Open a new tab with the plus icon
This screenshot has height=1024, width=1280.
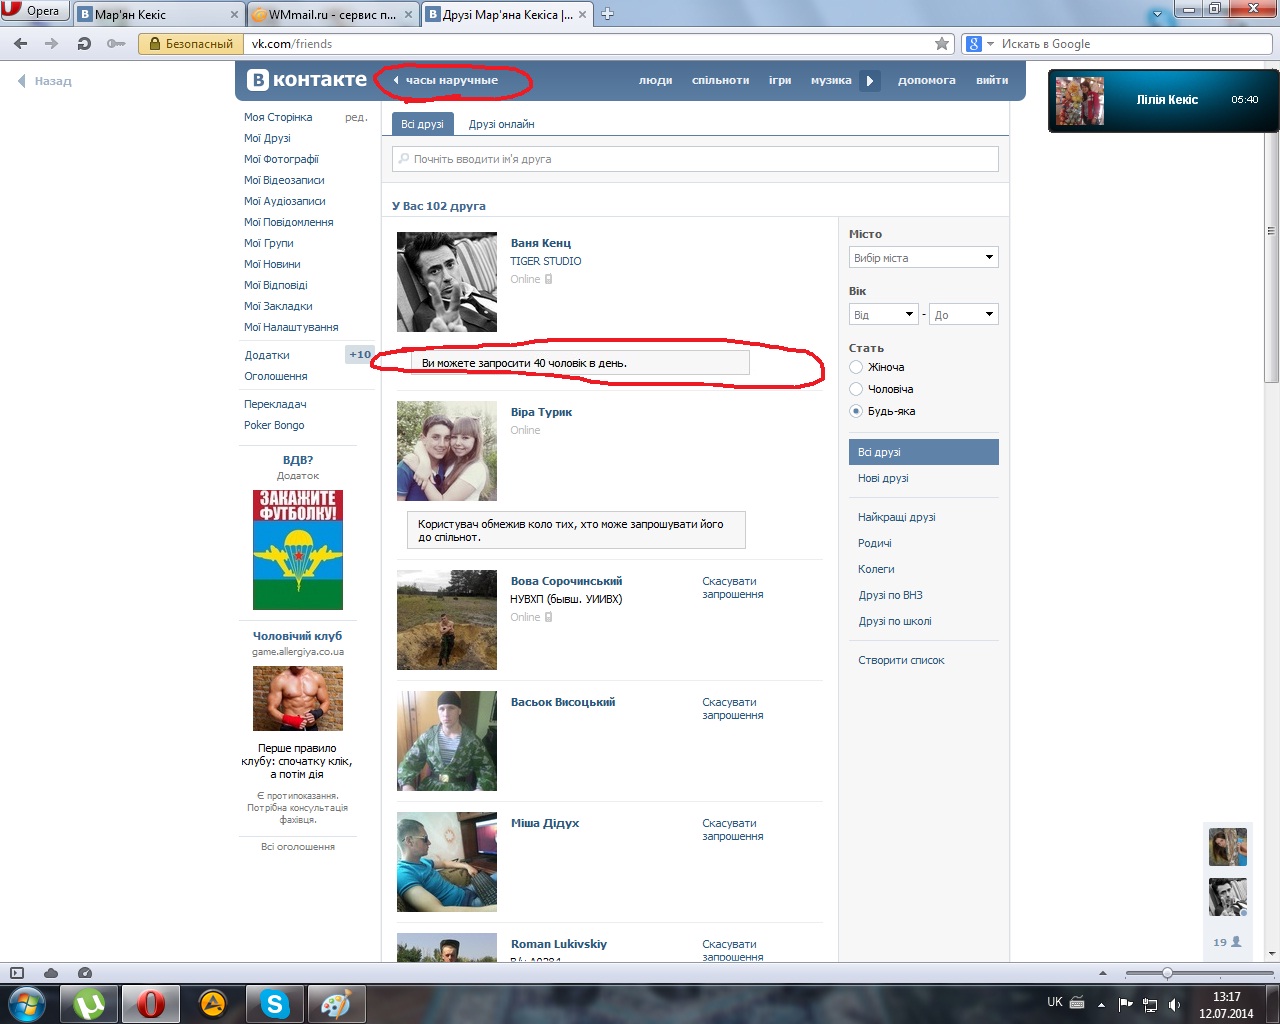tap(607, 14)
